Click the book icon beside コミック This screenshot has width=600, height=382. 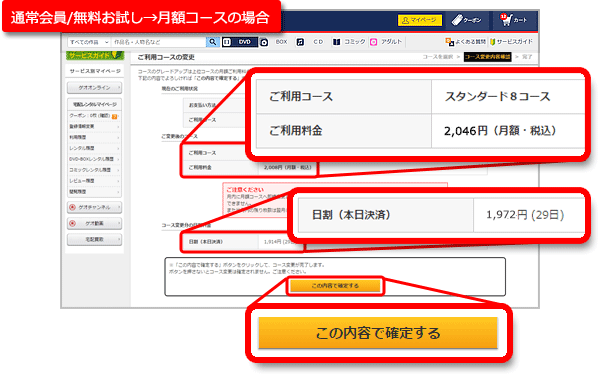pyautogui.click(x=336, y=42)
